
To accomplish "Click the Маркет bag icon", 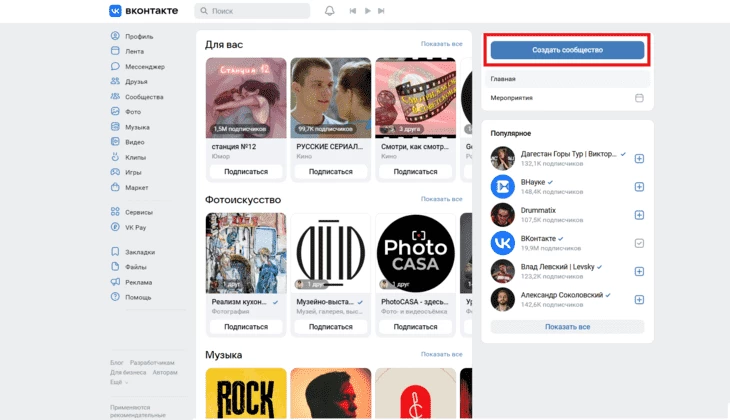I will [x=115, y=187].
